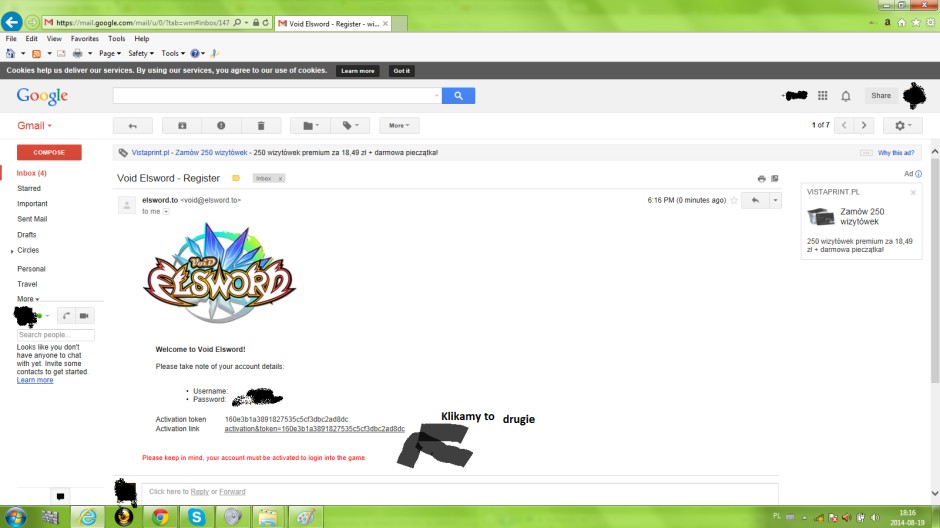Image resolution: width=940 pixels, height=528 pixels.
Task: Delete the email with the trash icon
Action: click(x=261, y=125)
